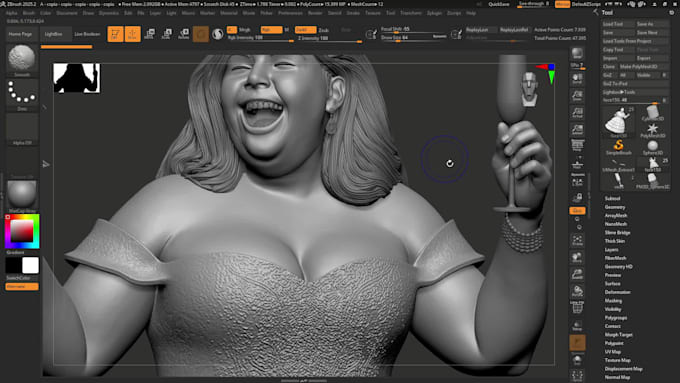Expand the Layers subpalette
680x383 pixels.
click(x=611, y=249)
